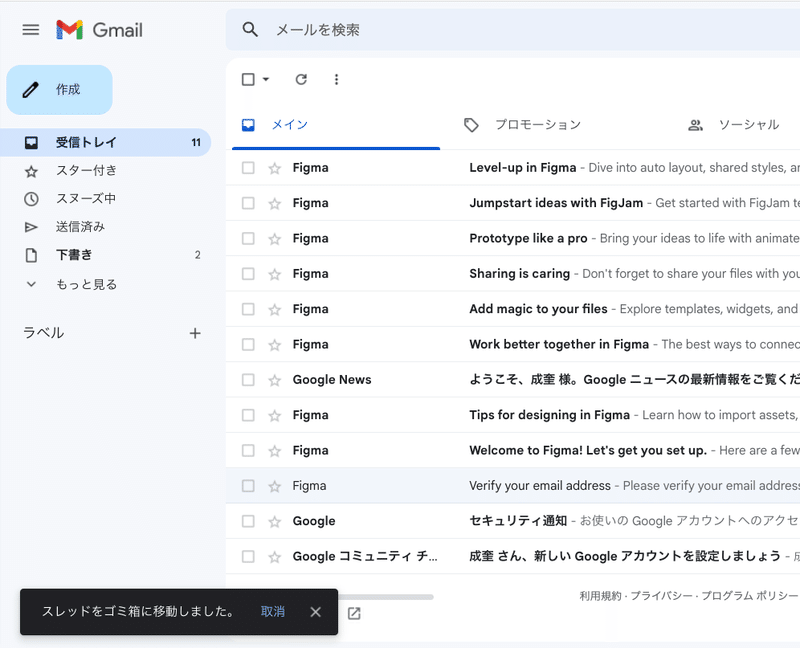Click the search magnifier icon
The image size is (800, 648).
tap(249, 30)
